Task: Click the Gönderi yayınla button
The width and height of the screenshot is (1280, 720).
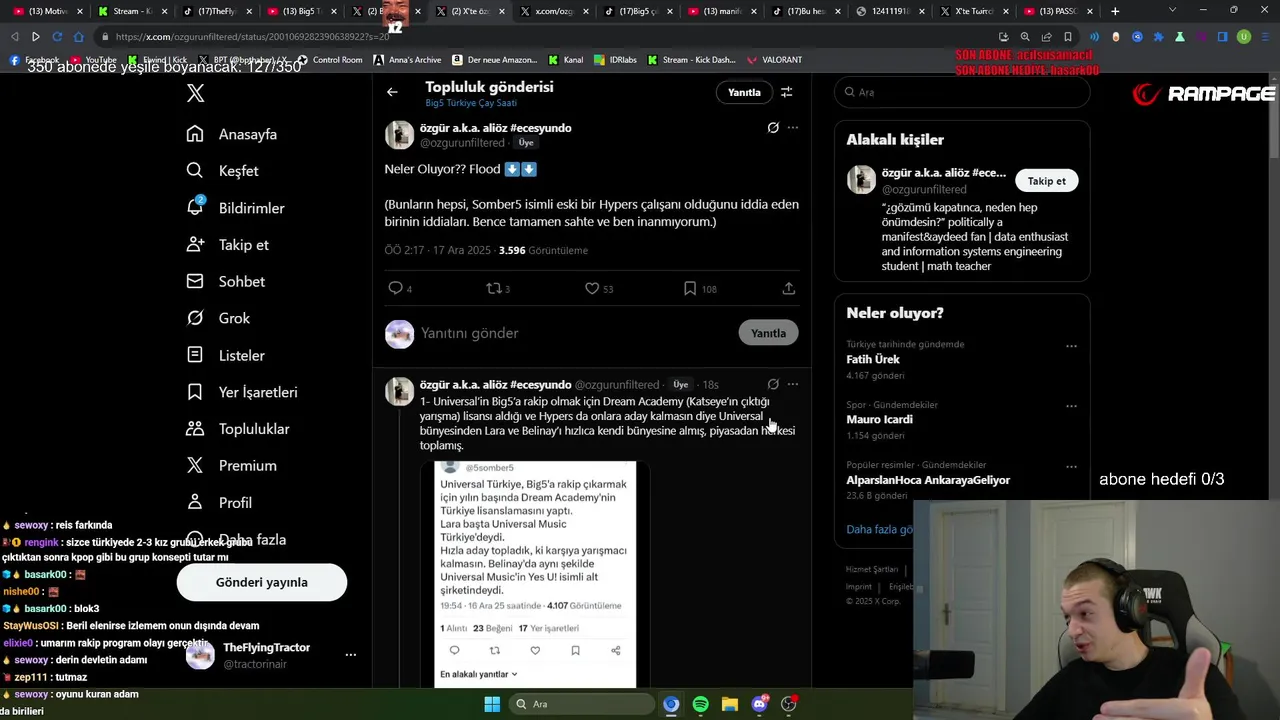Action: tap(262, 582)
